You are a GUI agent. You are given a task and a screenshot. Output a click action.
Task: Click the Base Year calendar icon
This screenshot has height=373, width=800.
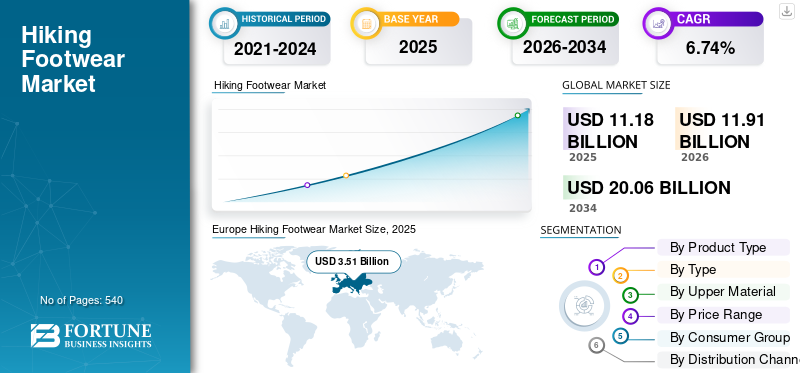366,23
